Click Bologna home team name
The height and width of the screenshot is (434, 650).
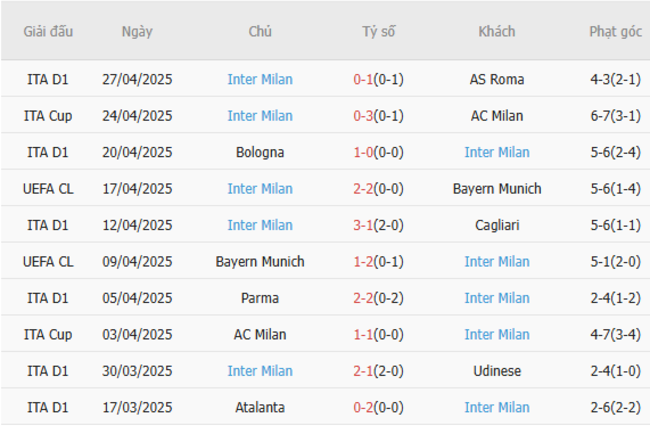pyautogui.click(x=260, y=152)
